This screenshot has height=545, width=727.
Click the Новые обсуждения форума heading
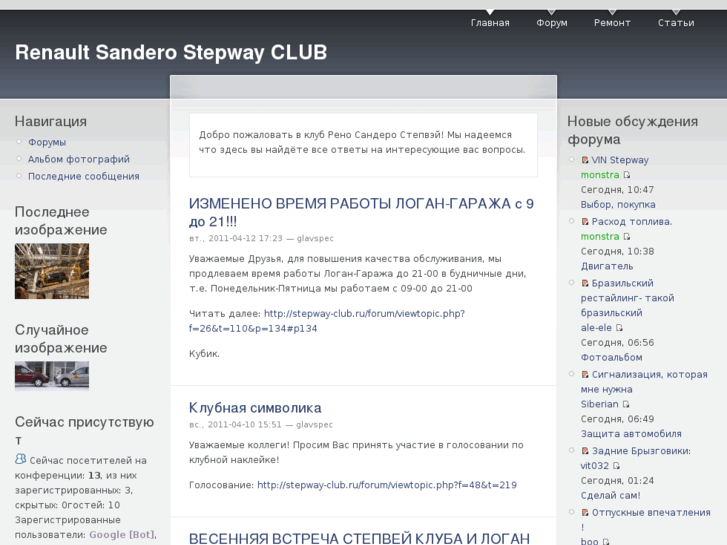tap(632, 130)
